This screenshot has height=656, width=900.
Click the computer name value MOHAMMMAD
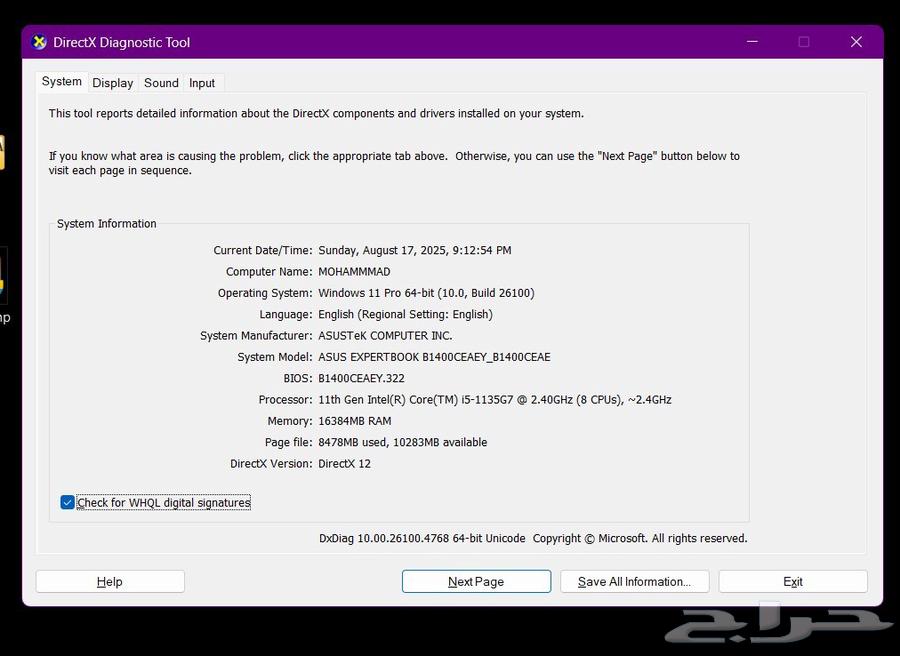[x=354, y=271]
